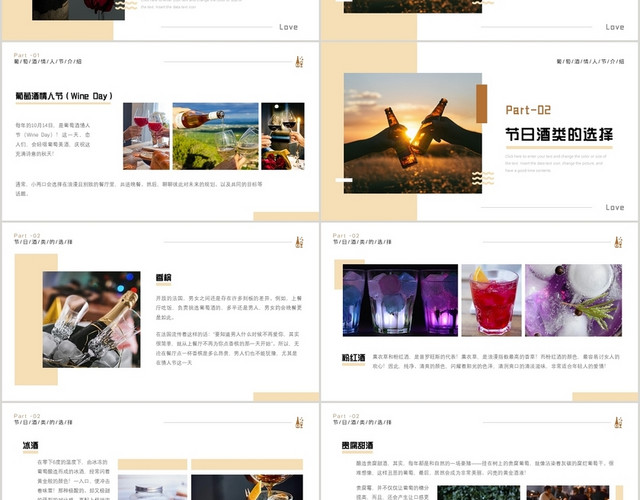The width and height of the screenshot is (640, 500).
Task: Click Love text on top-left partial slide
Action: 288,27
